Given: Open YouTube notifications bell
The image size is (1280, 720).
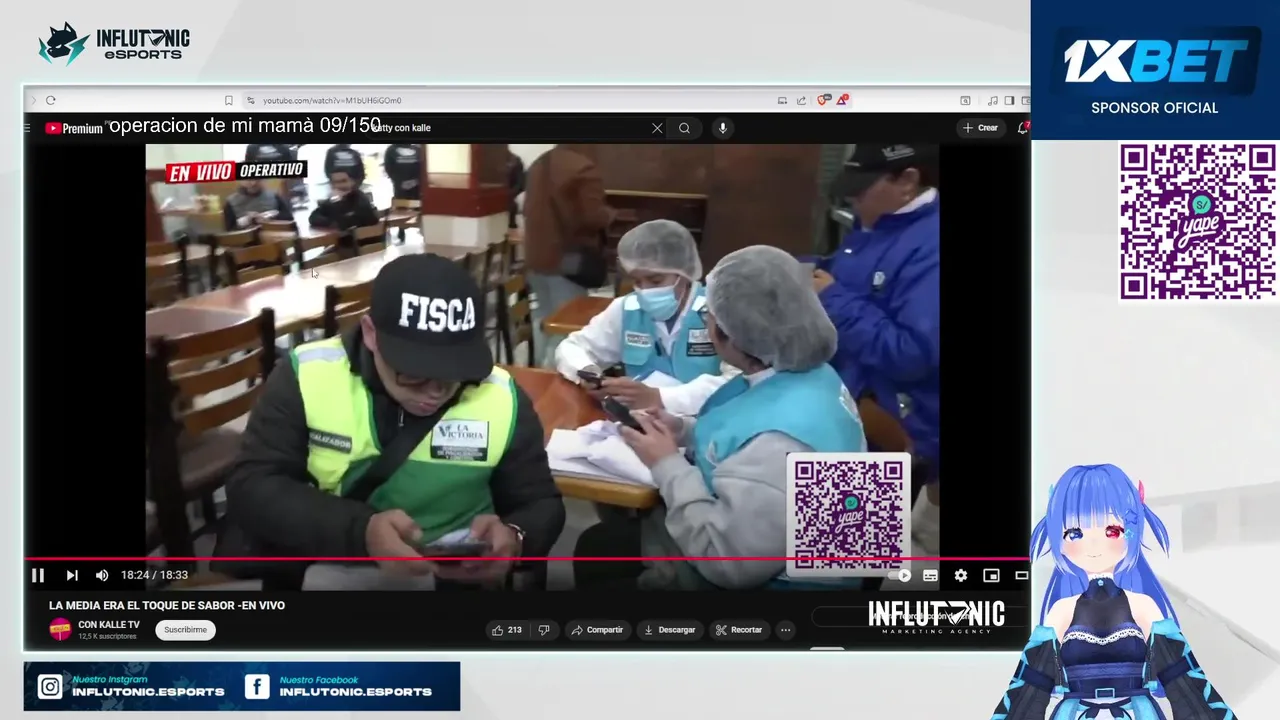Looking at the screenshot, I should point(1023,128).
